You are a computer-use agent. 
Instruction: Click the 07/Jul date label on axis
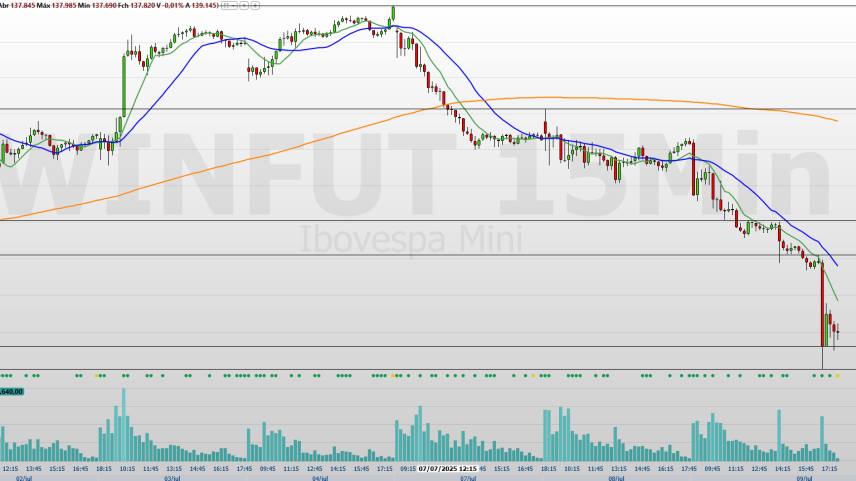pyautogui.click(x=468, y=478)
